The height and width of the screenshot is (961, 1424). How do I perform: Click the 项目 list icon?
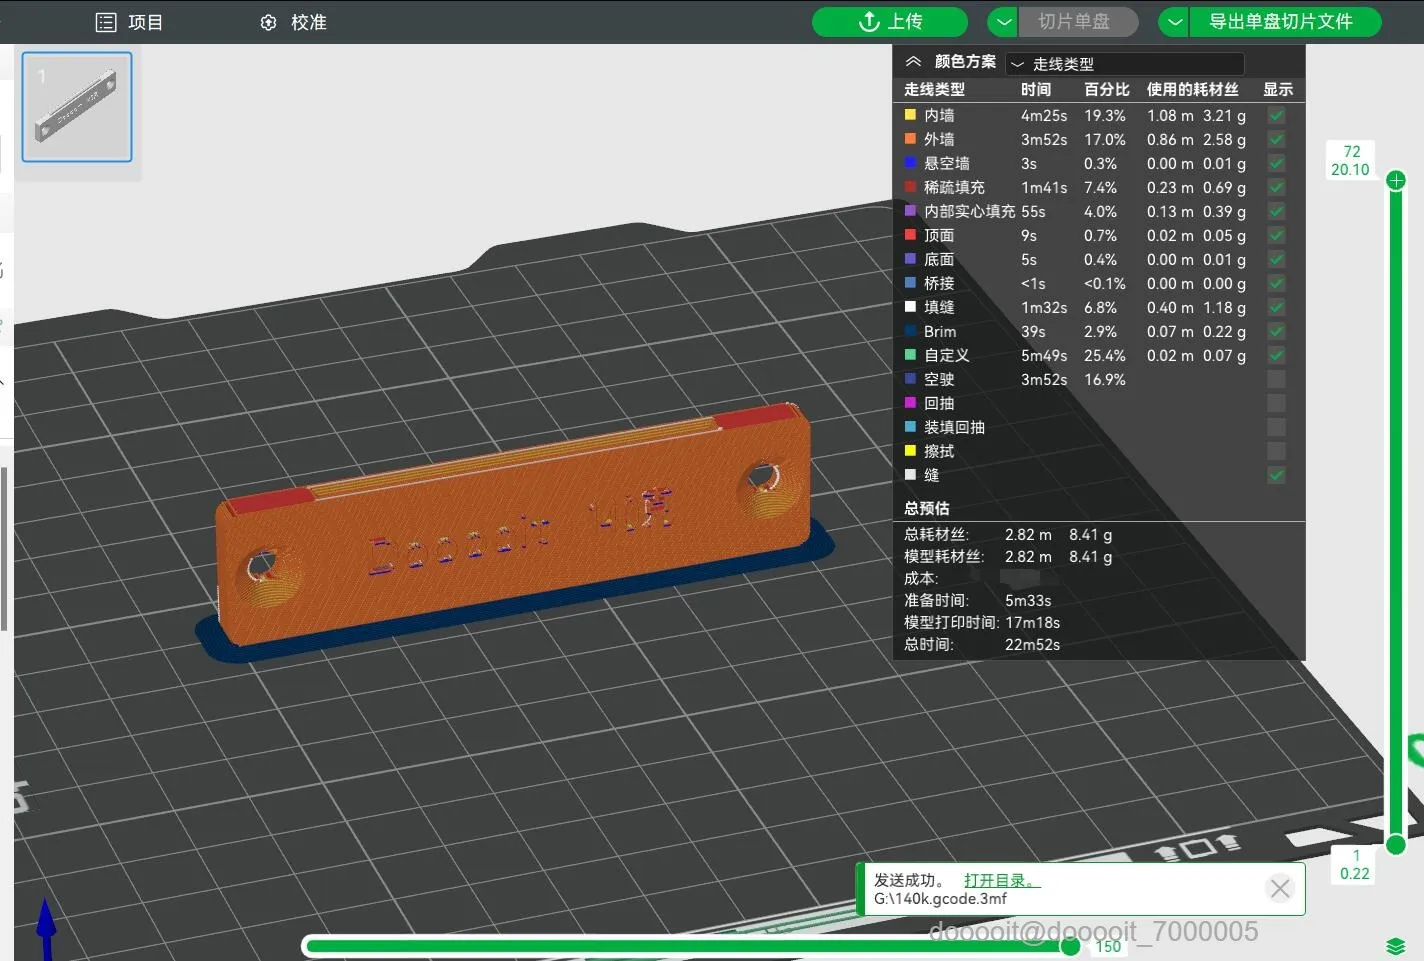pyautogui.click(x=106, y=22)
